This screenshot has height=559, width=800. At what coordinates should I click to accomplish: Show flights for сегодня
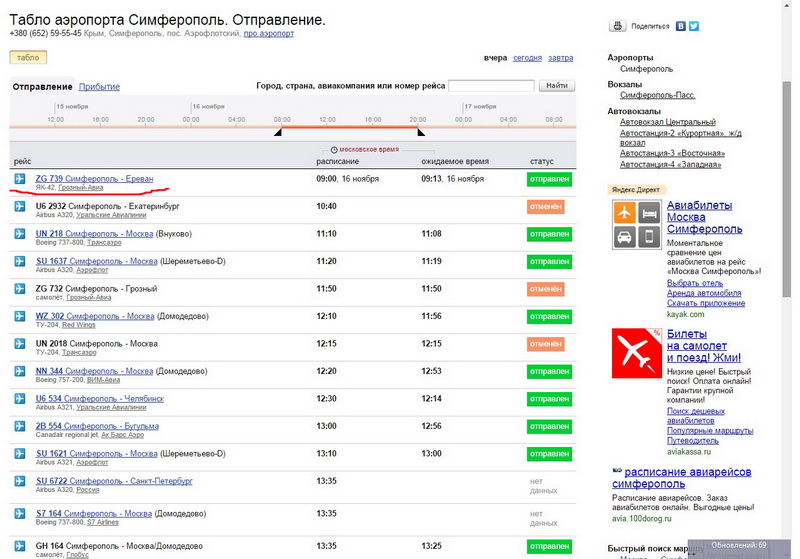tap(527, 58)
